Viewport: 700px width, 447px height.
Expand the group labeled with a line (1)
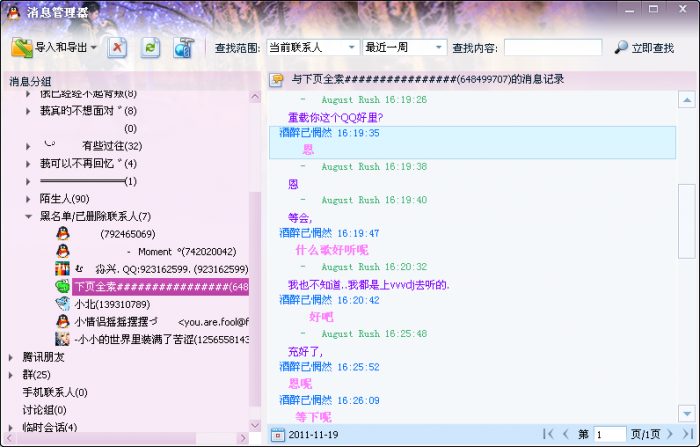point(28,182)
